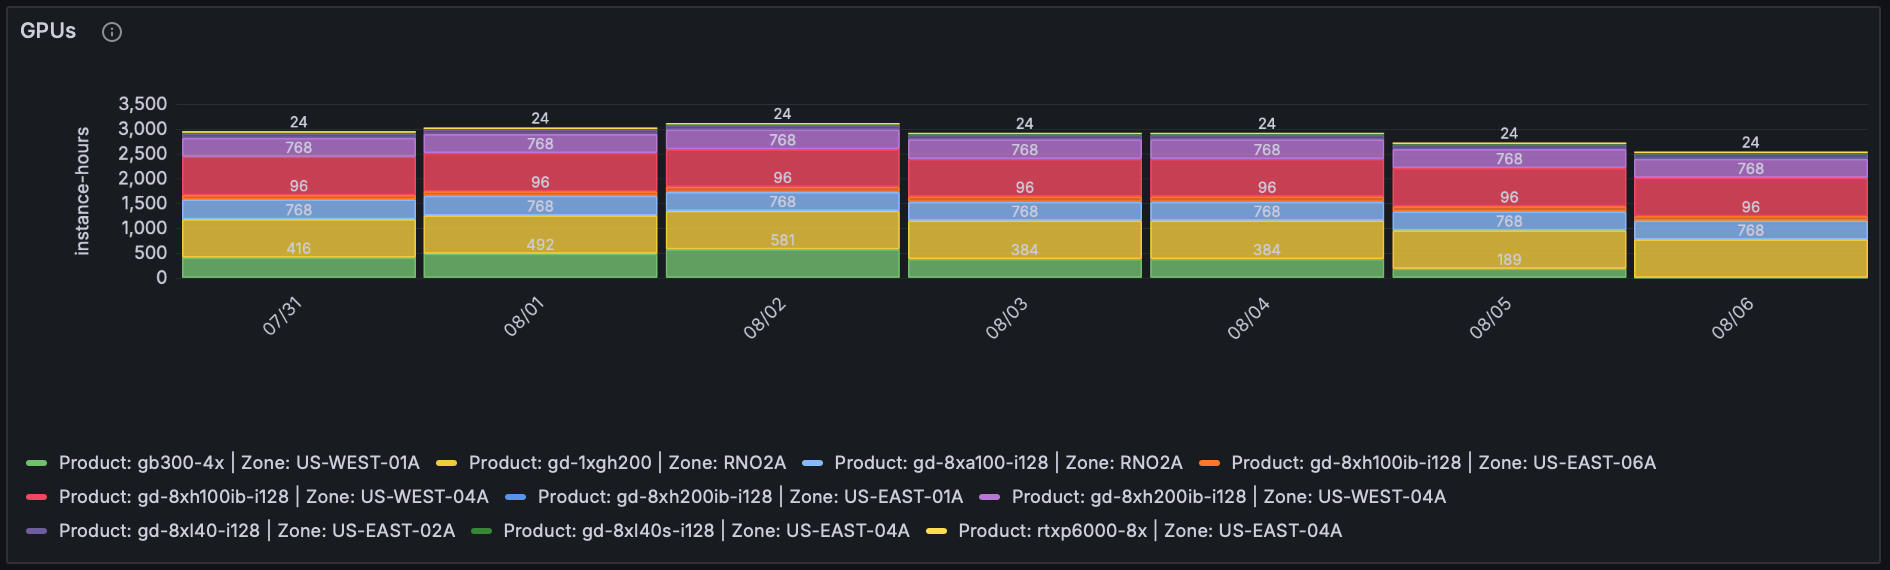Toggle gd-8xa100-i128 RNO2A legend series
This screenshot has width=1890, height=570.
1008,463
